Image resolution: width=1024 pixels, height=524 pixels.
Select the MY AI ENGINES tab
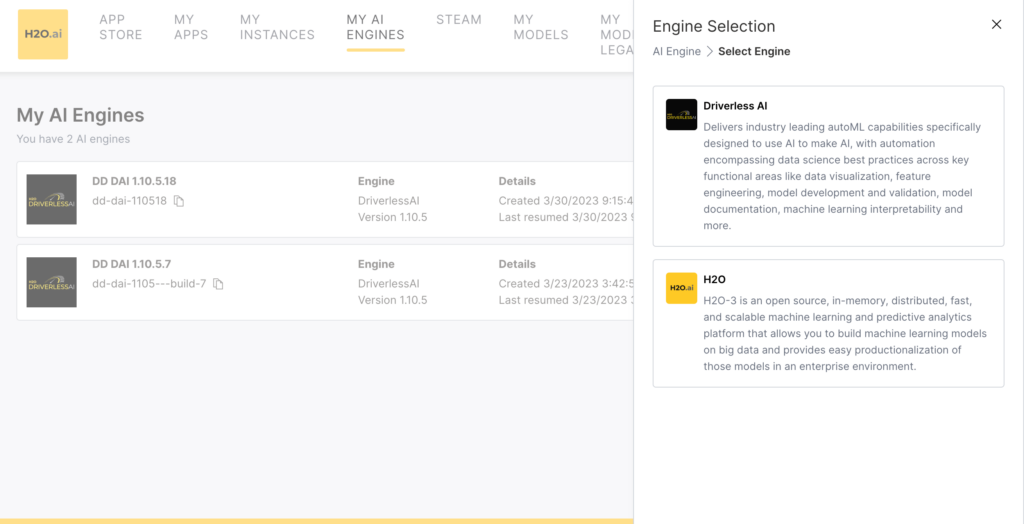click(x=376, y=27)
